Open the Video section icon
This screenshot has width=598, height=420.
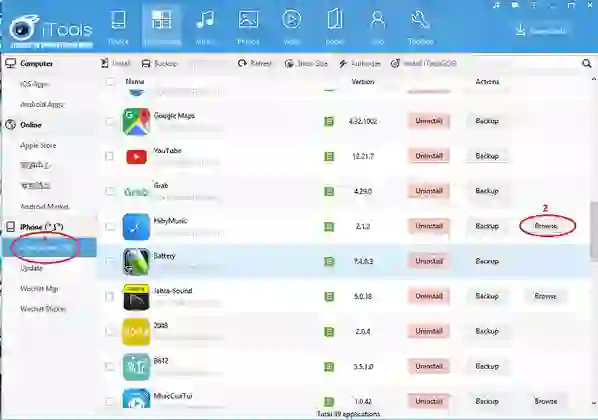(x=291, y=20)
